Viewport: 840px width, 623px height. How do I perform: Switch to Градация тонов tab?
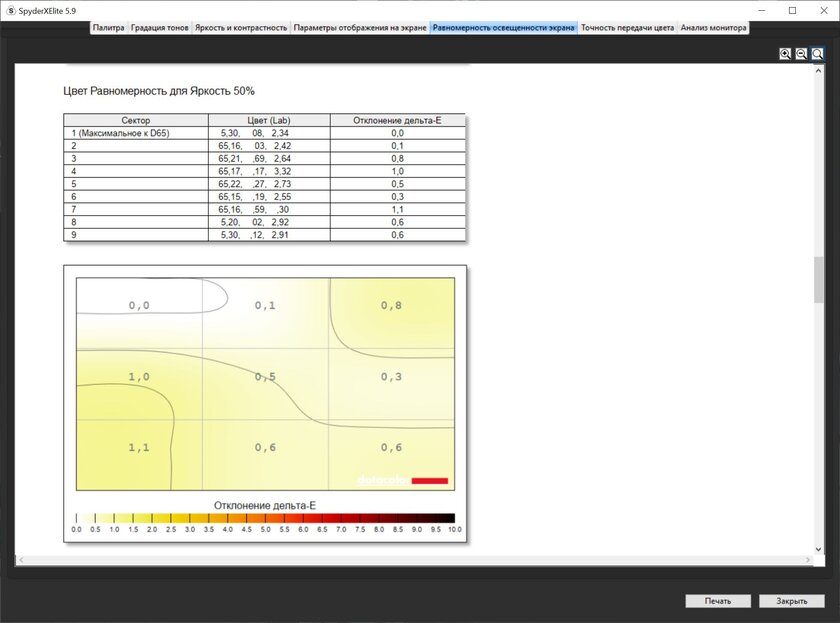160,27
